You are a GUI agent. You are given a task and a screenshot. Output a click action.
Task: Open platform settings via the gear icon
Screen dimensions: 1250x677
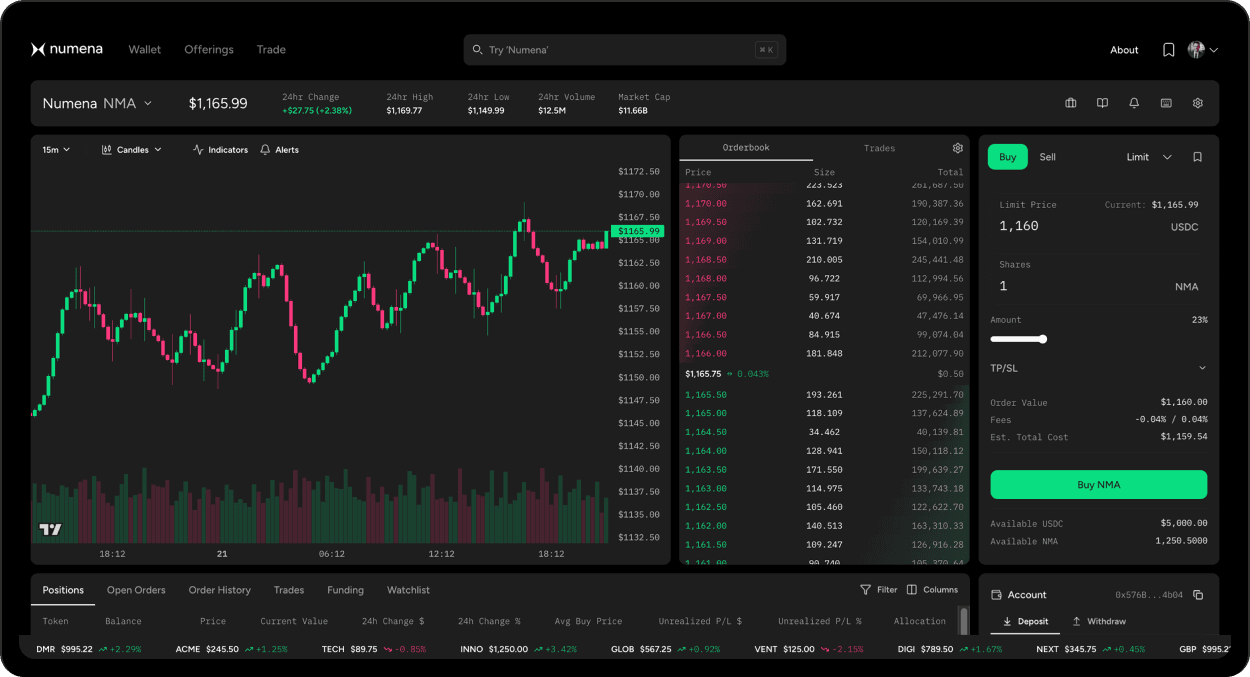pyautogui.click(x=1198, y=103)
